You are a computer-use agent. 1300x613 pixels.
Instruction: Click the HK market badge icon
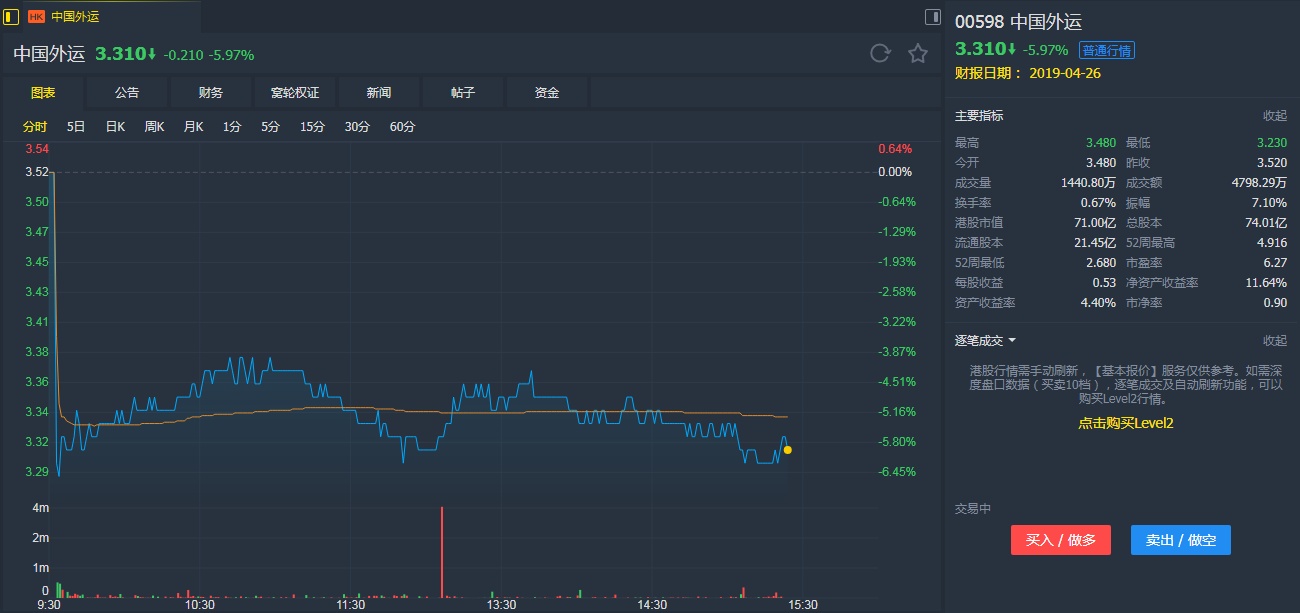[x=36, y=17]
